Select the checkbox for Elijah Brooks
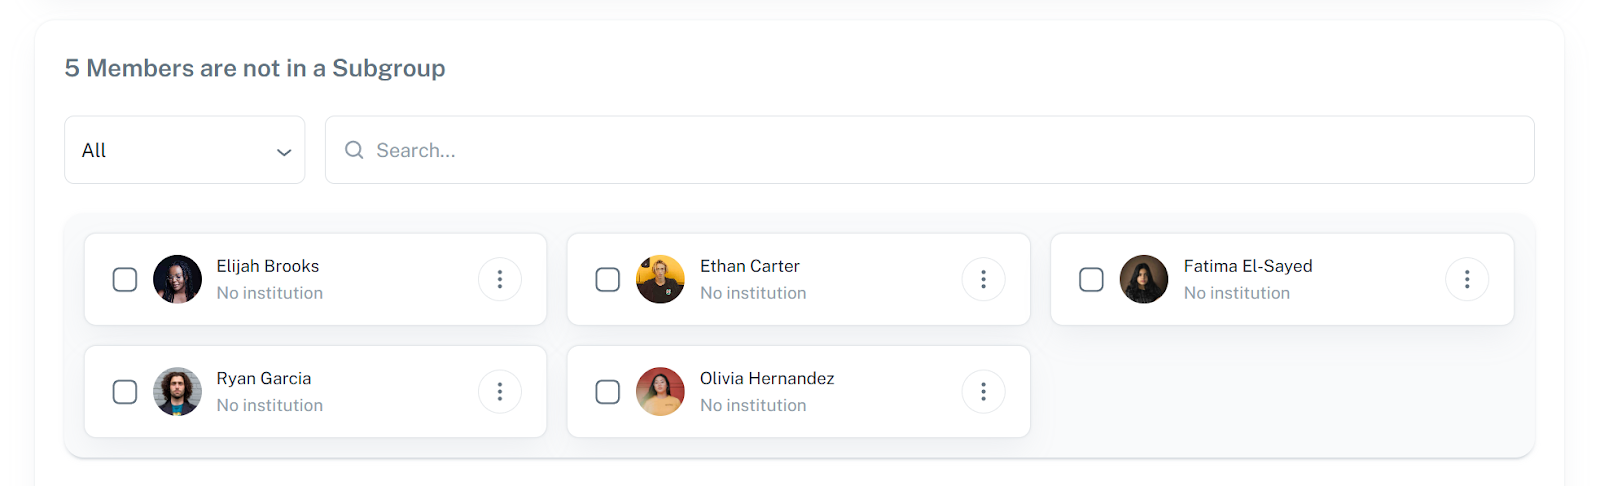The image size is (1600, 486). pyautogui.click(x=125, y=280)
